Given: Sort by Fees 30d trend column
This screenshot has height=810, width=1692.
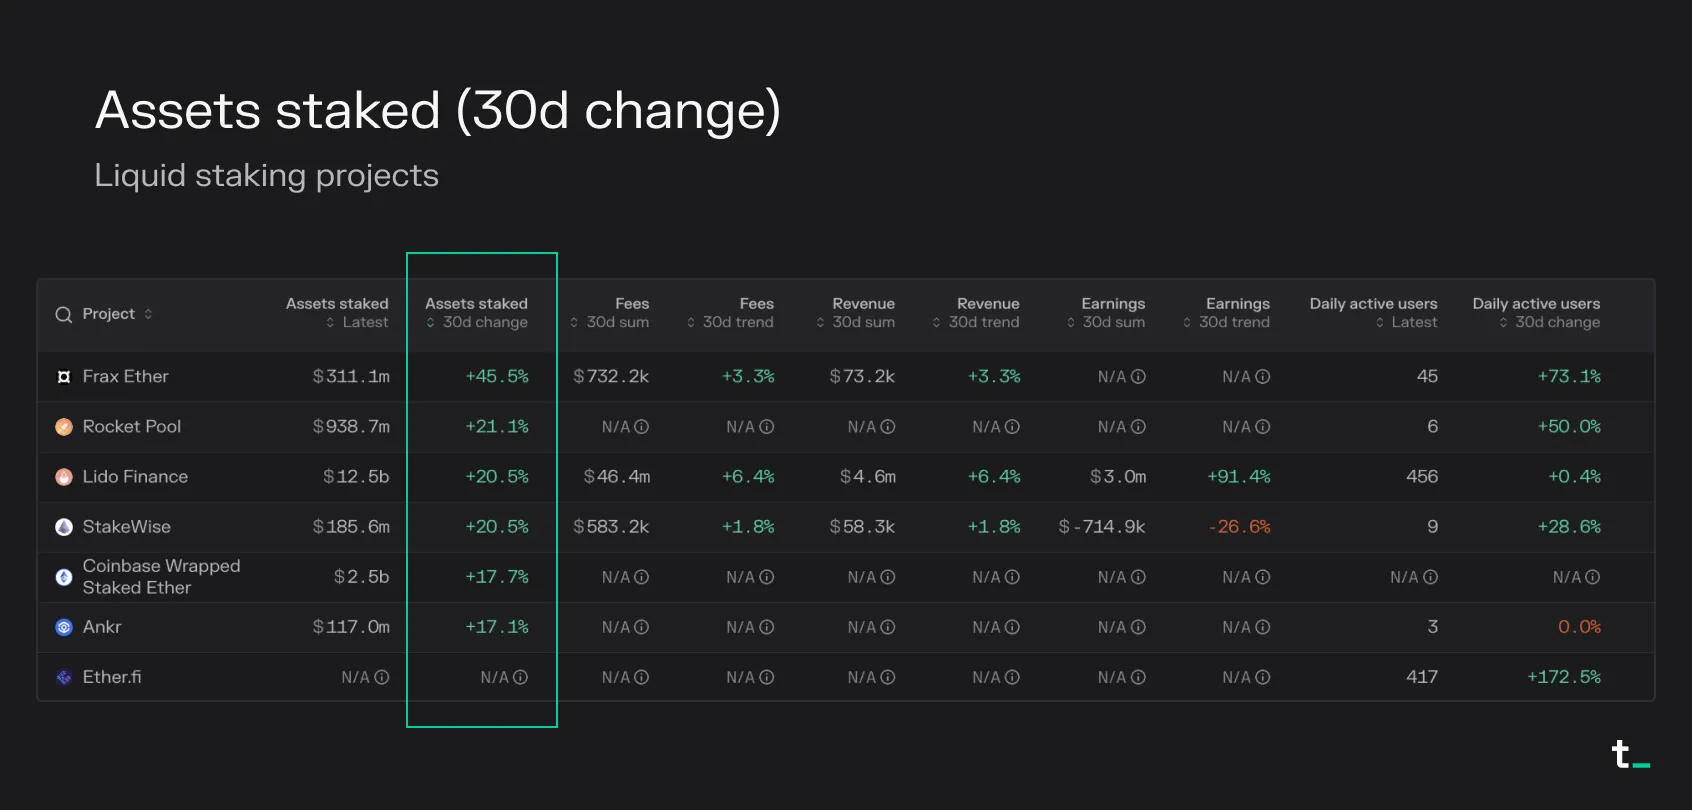Looking at the screenshot, I should coord(730,313).
